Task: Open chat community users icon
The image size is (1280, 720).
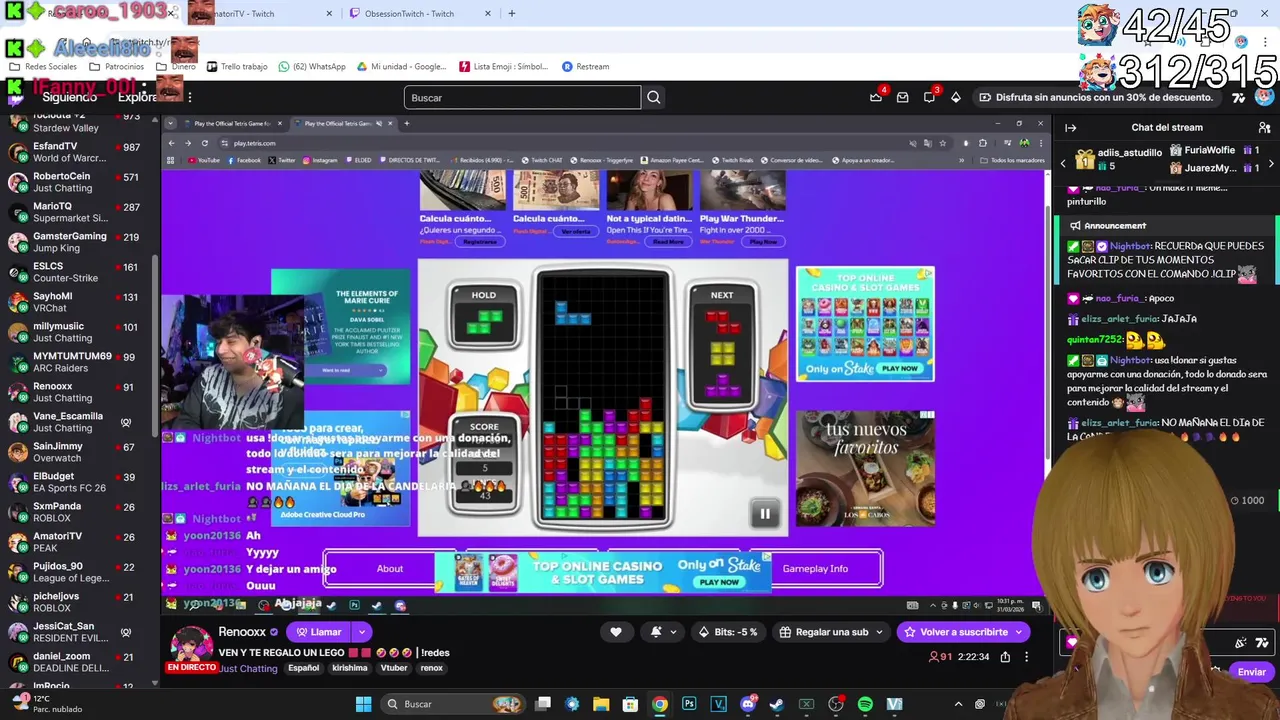Action: click(x=1264, y=127)
